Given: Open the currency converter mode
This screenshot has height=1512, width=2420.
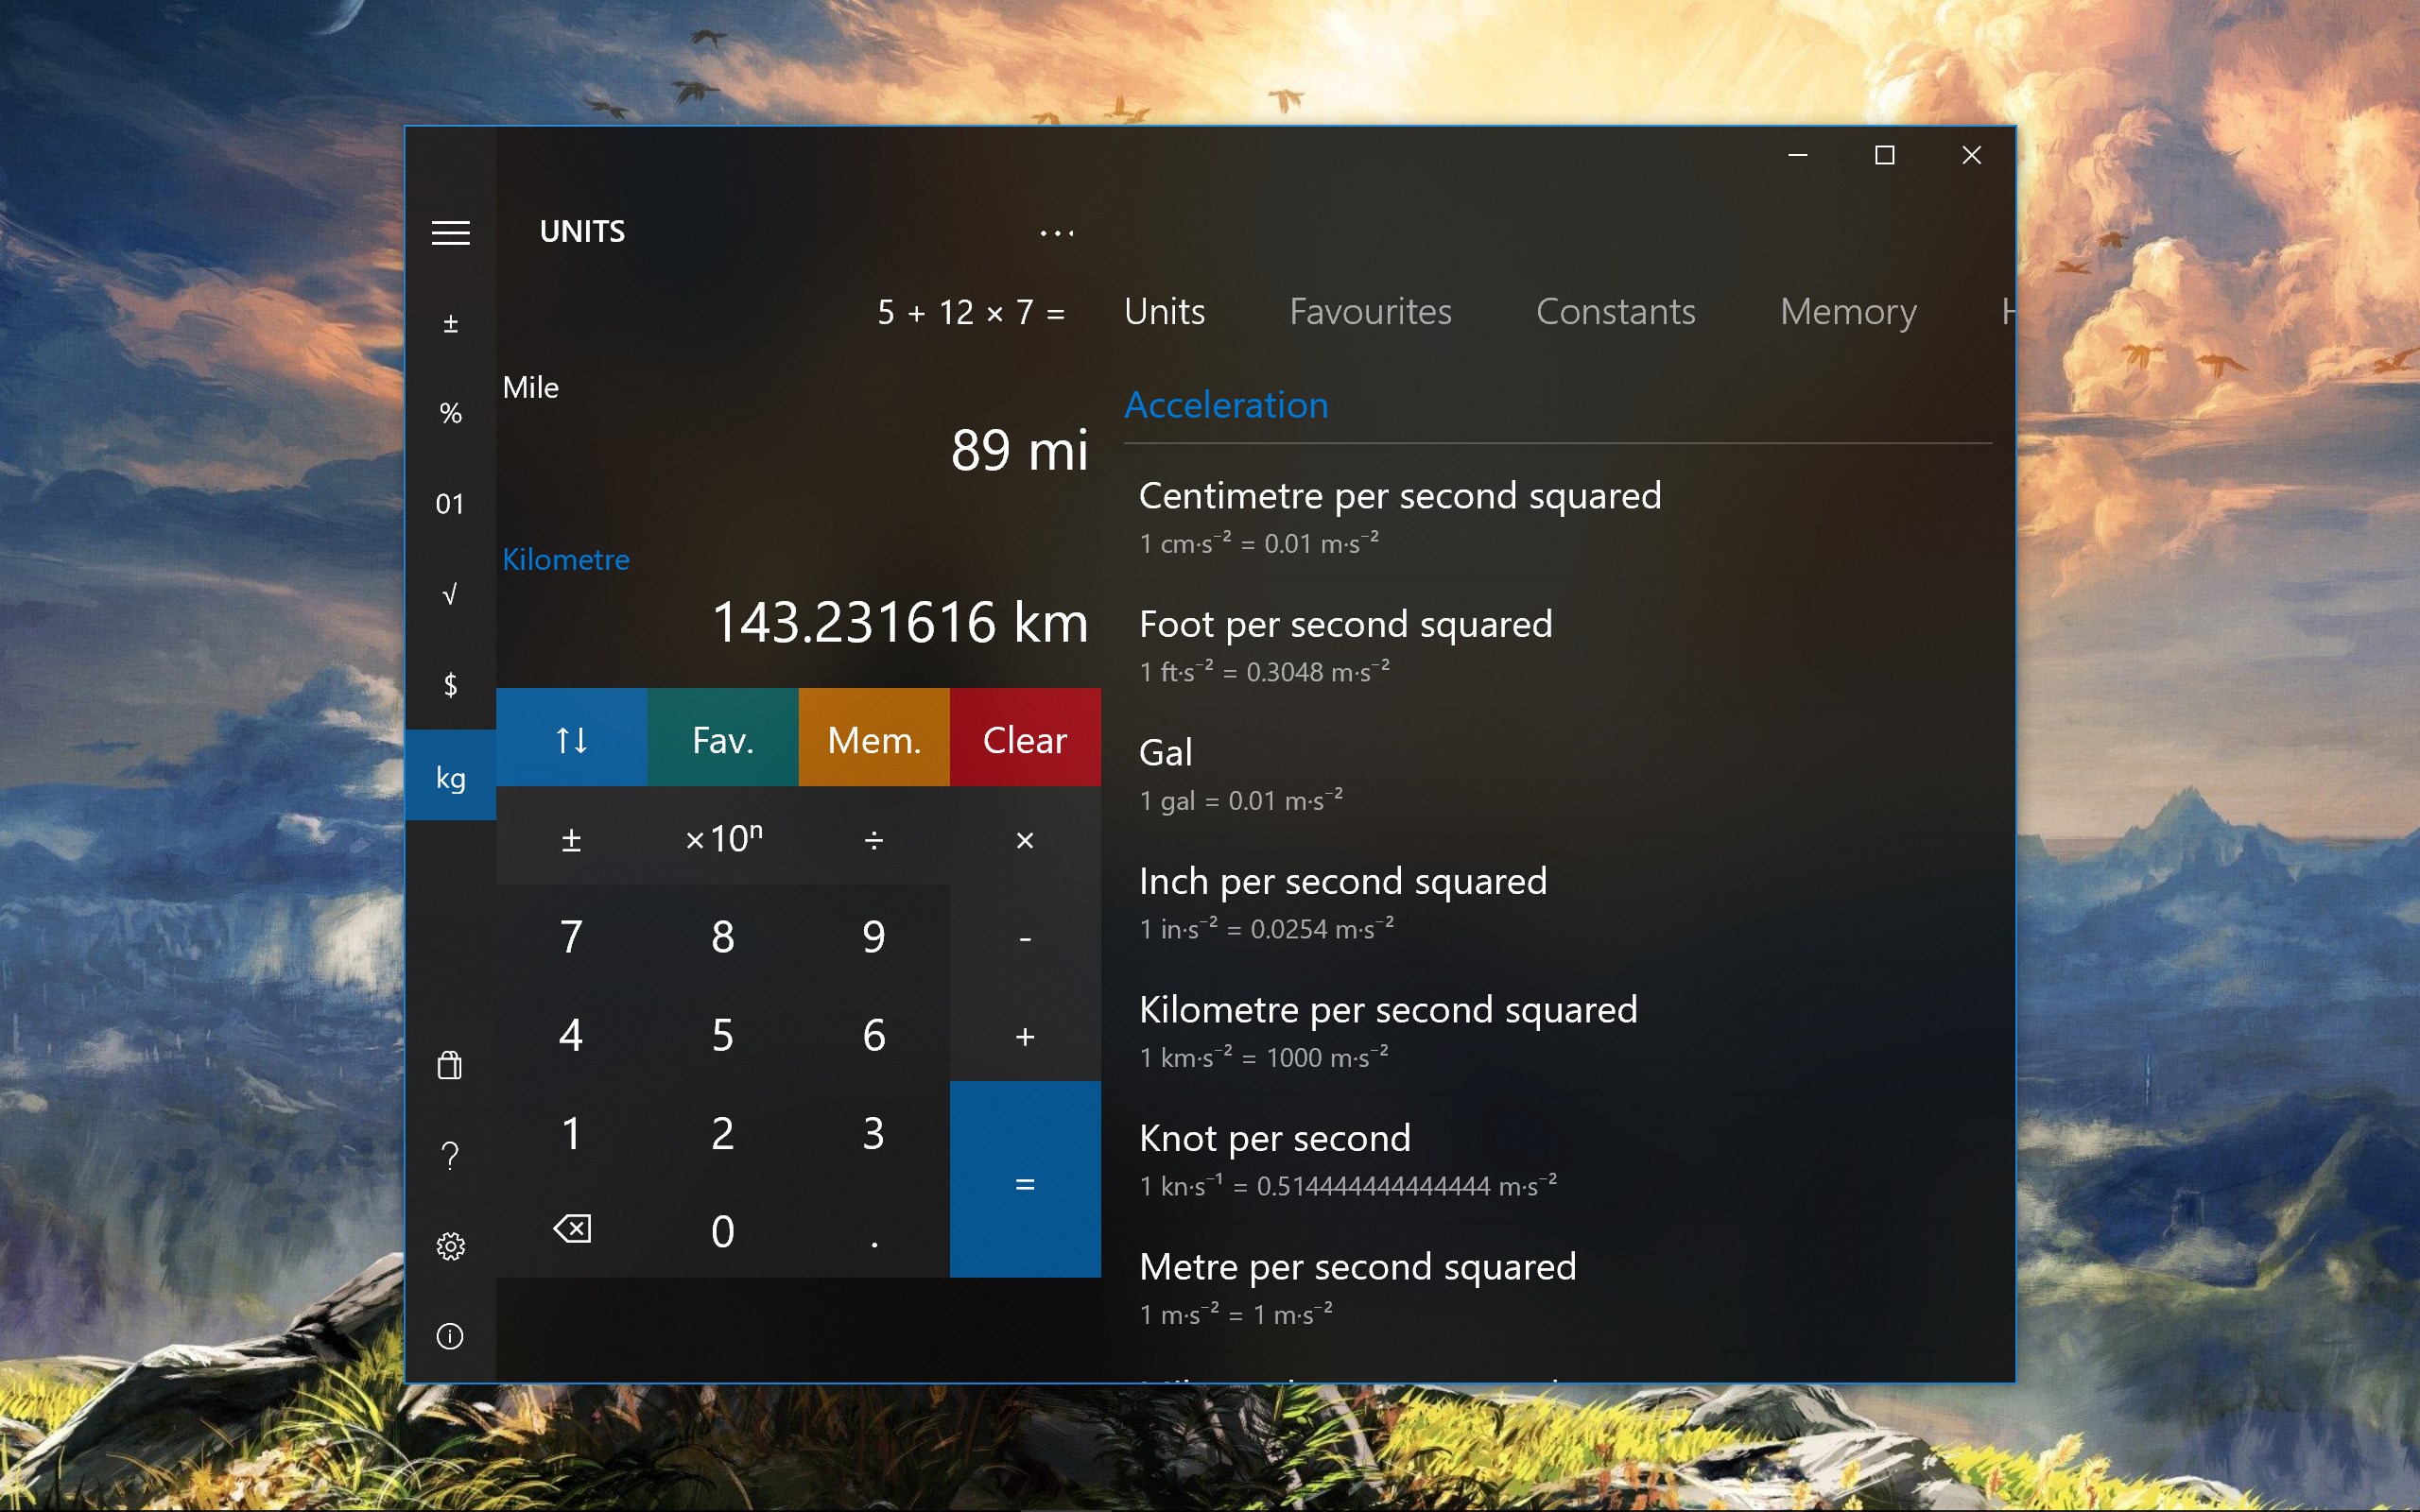Looking at the screenshot, I should tap(449, 685).
